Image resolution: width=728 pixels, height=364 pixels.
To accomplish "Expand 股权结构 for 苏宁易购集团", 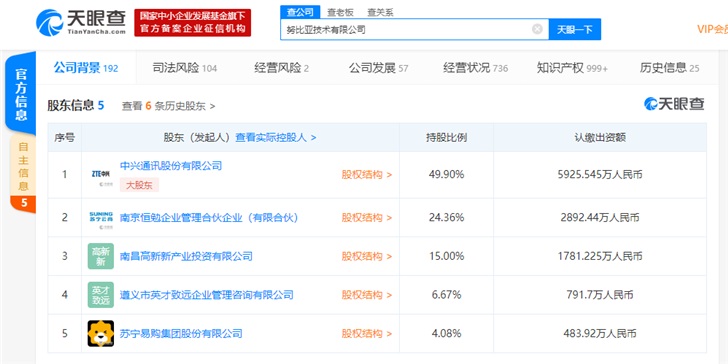I will [367, 333].
